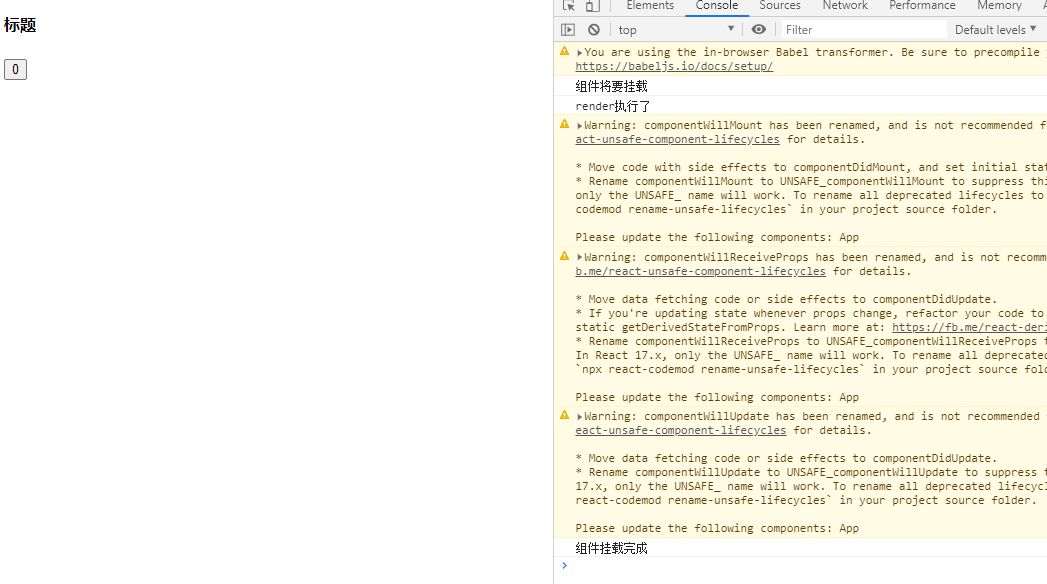
Task: Click the 0 counter button
Action: pos(15,69)
